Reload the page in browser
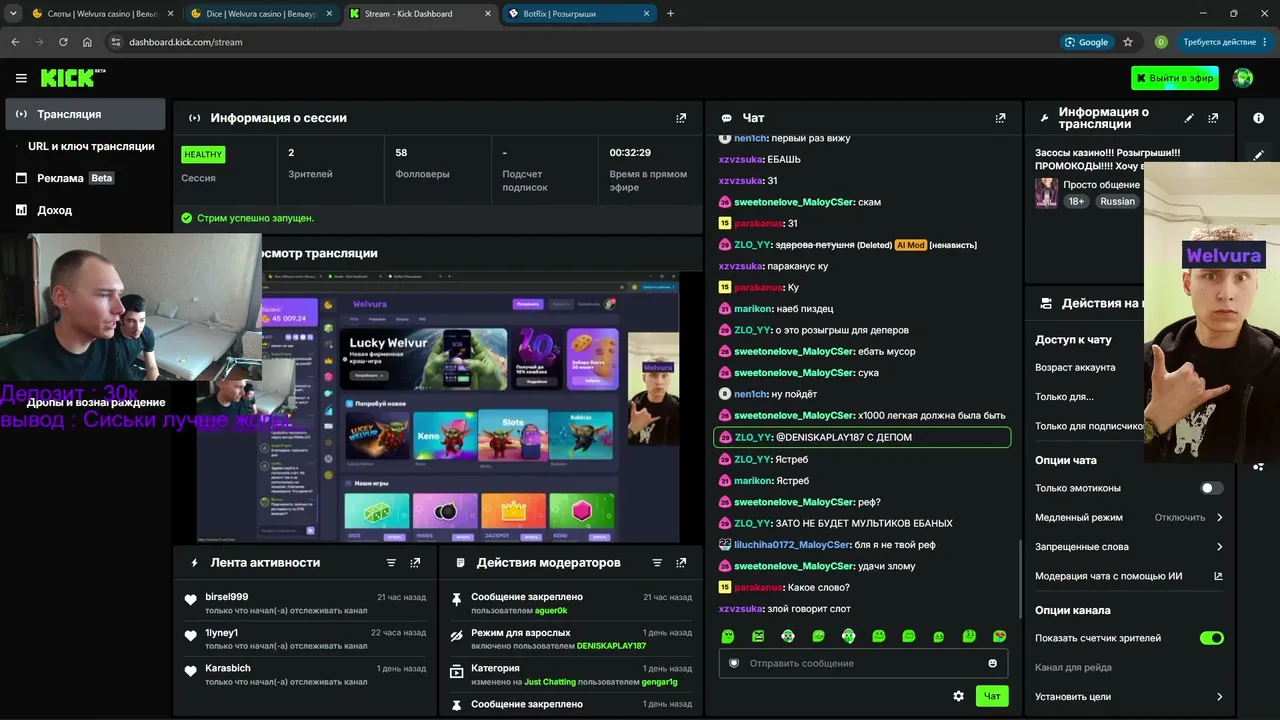 (x=63, y=42)
